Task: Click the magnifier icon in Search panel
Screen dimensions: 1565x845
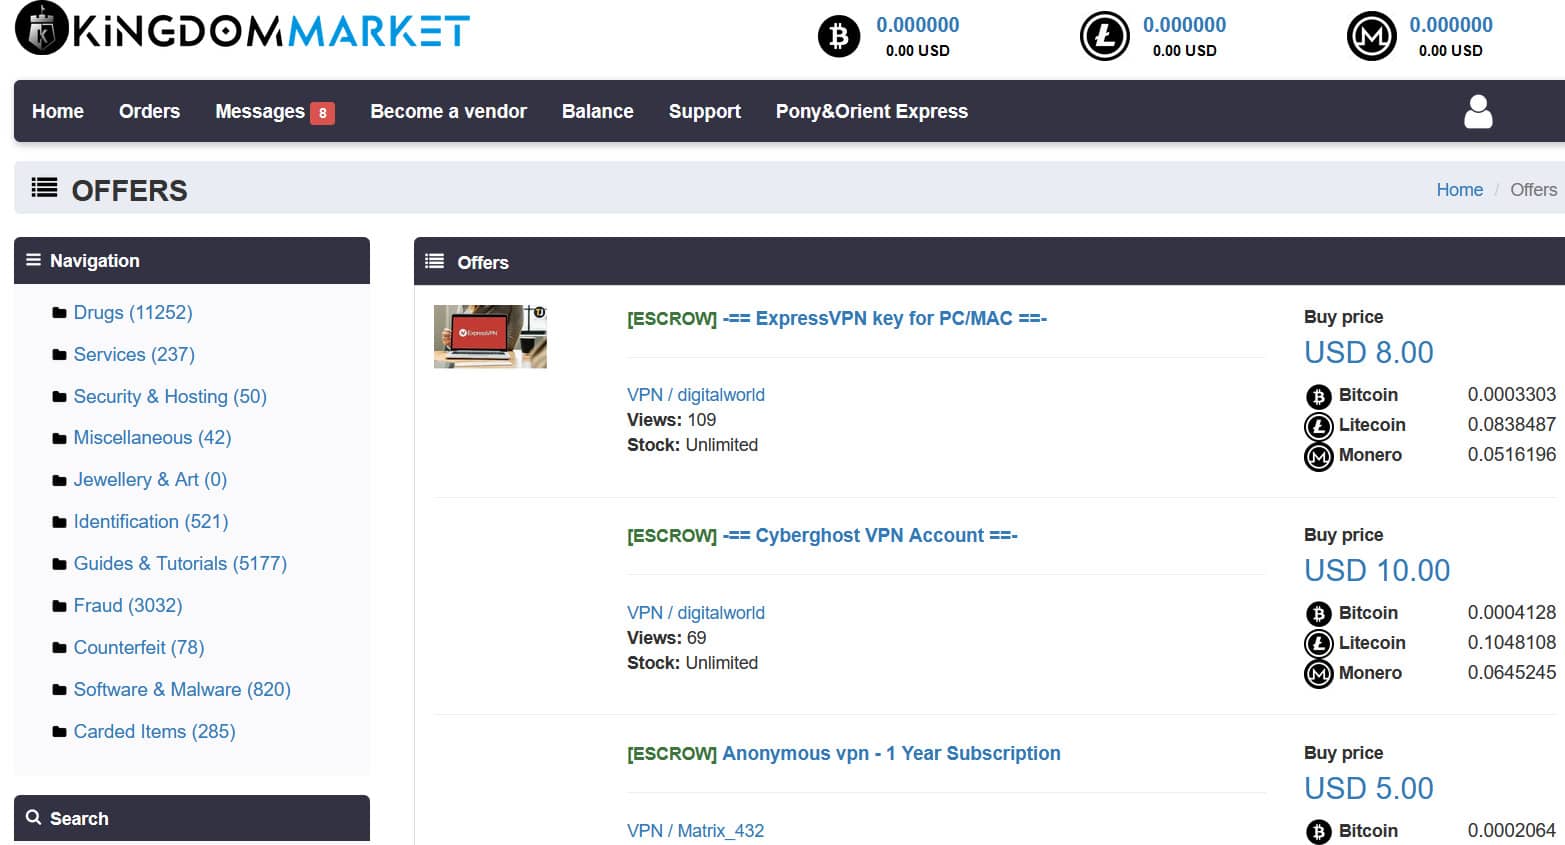Action: [x=33, y=817]
